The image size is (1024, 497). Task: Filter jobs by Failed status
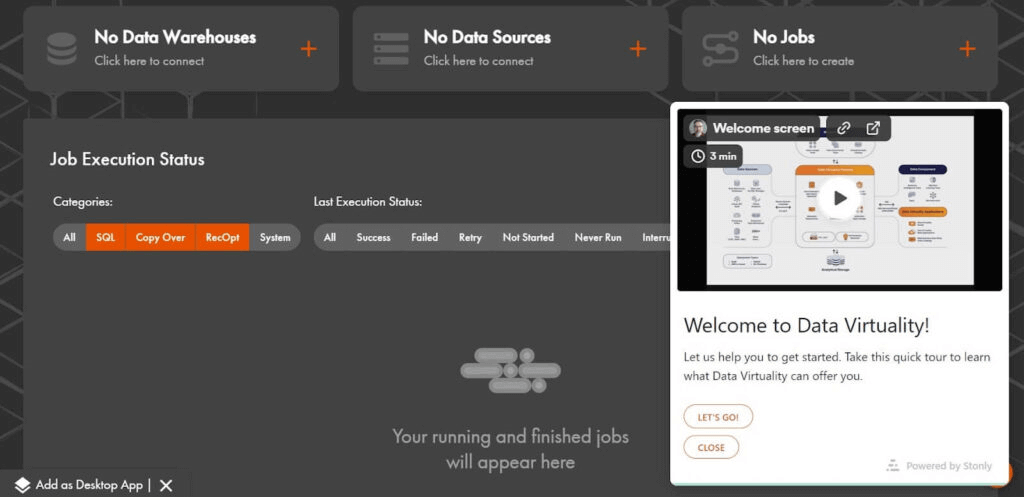pyautogui.click(x=424, y=237)
